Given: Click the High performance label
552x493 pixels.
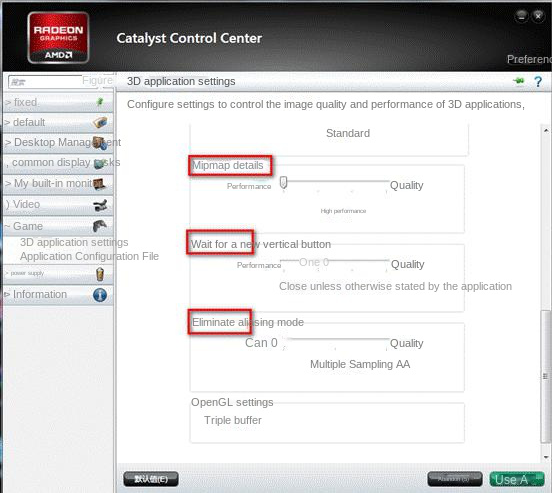Looking at the screenshot, I should (x=343, y=211).
